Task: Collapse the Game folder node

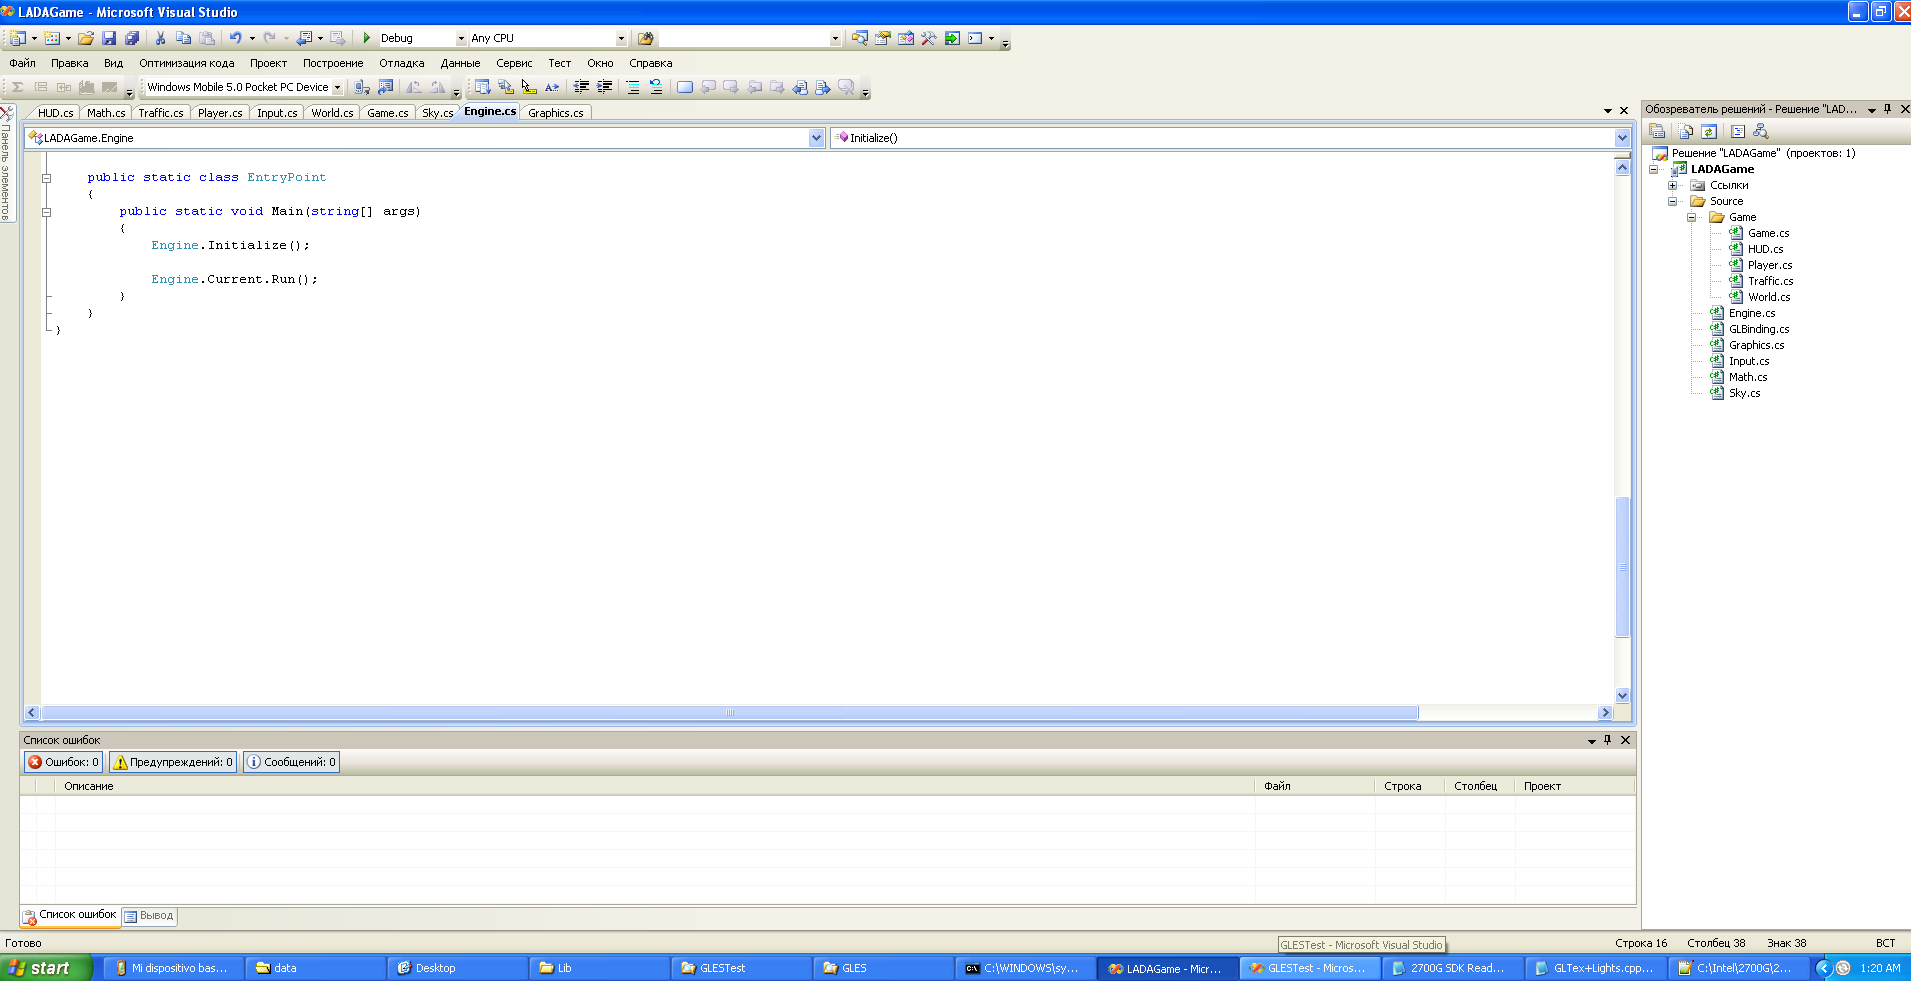Action: point(1691,217)
